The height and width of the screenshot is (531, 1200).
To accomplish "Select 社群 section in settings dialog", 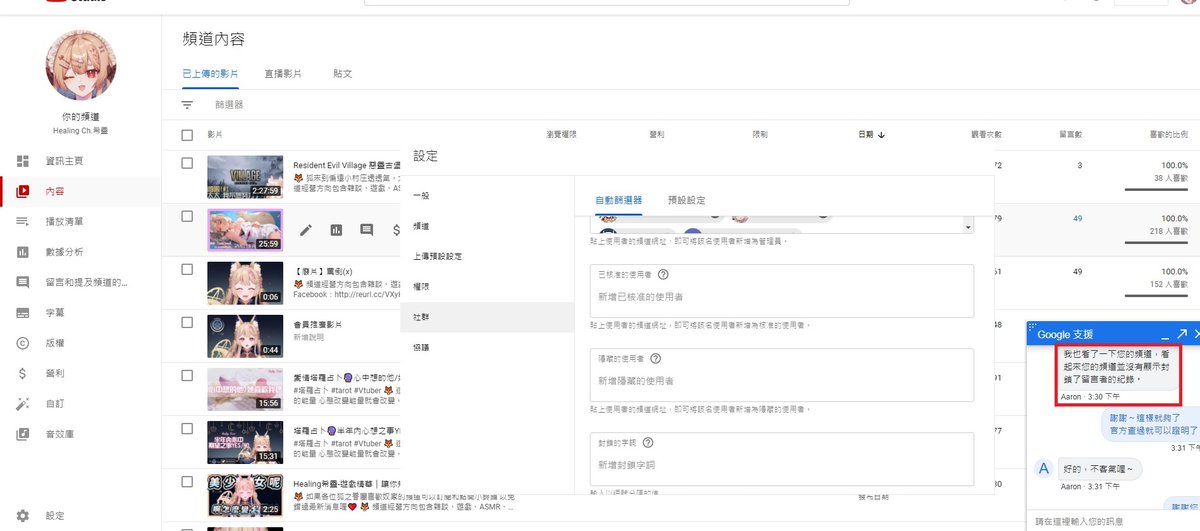I will click(487, 317).
